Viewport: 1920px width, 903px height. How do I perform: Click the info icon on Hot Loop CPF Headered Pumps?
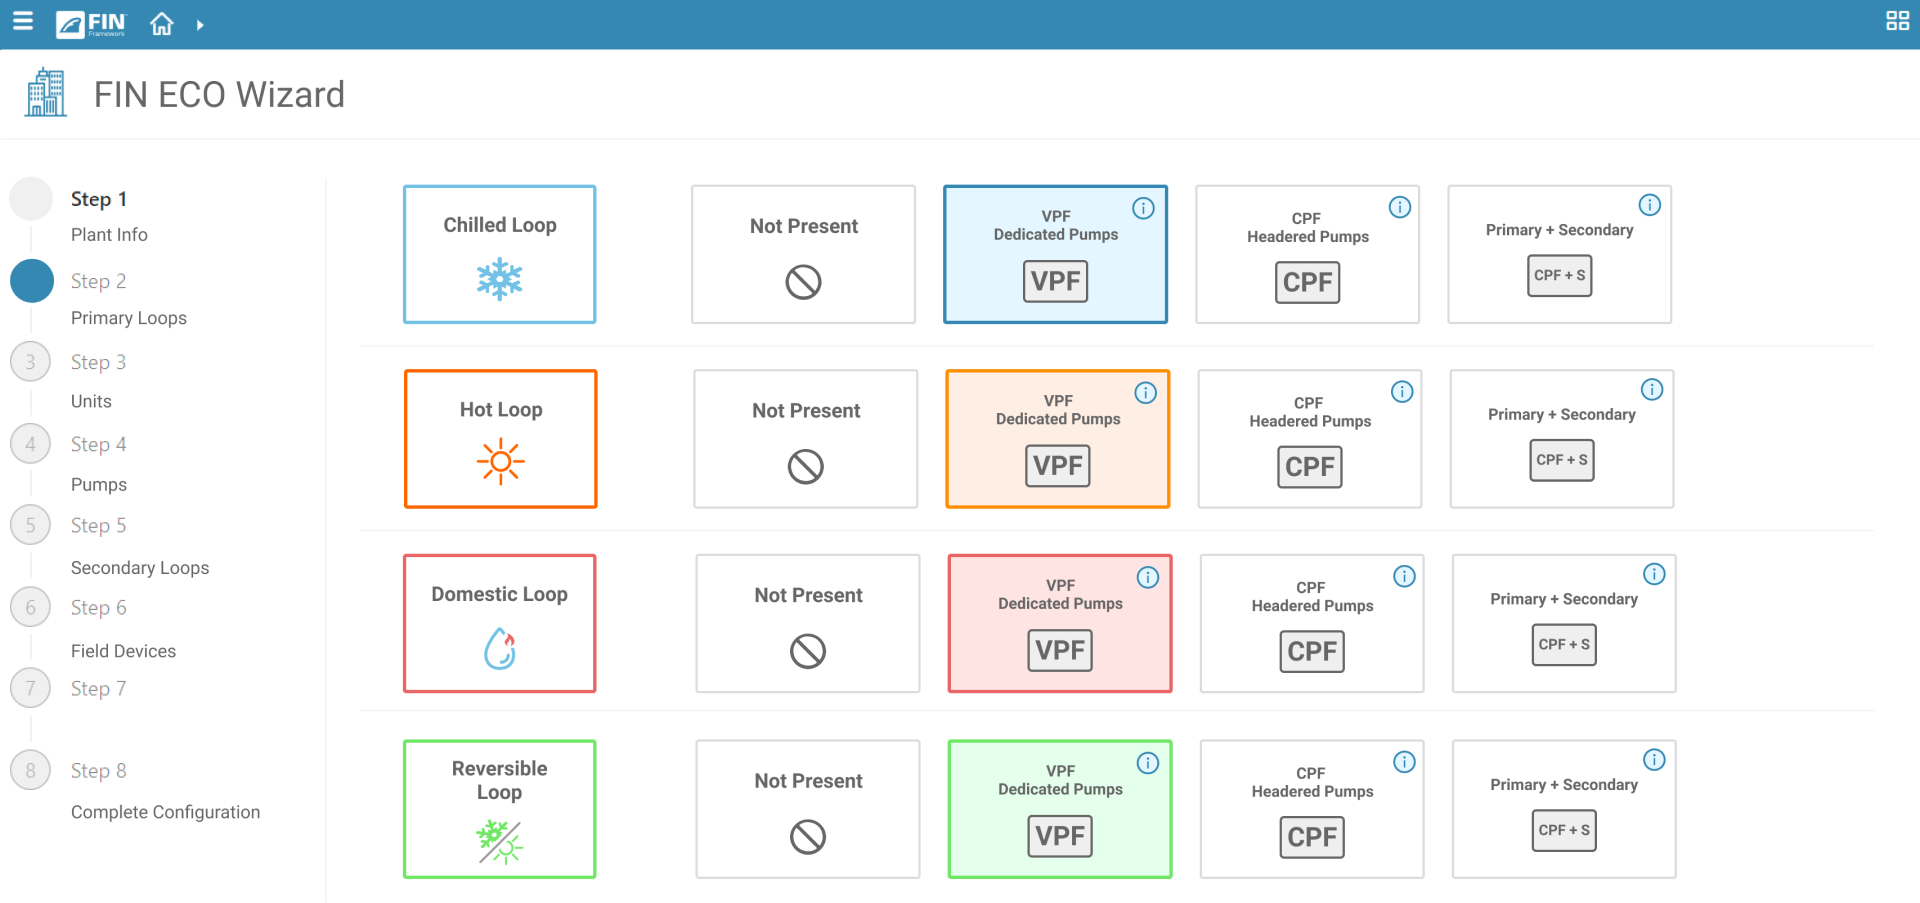coord(1401,392)
